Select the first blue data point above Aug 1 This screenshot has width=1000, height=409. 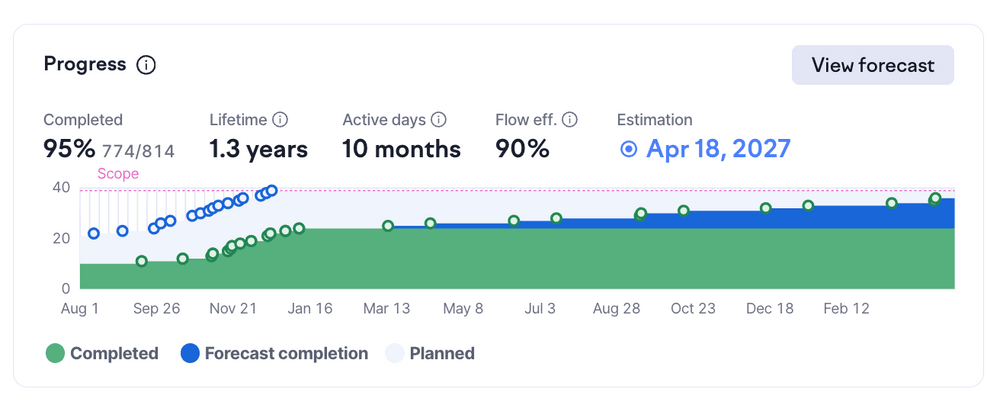pos(94,233)
